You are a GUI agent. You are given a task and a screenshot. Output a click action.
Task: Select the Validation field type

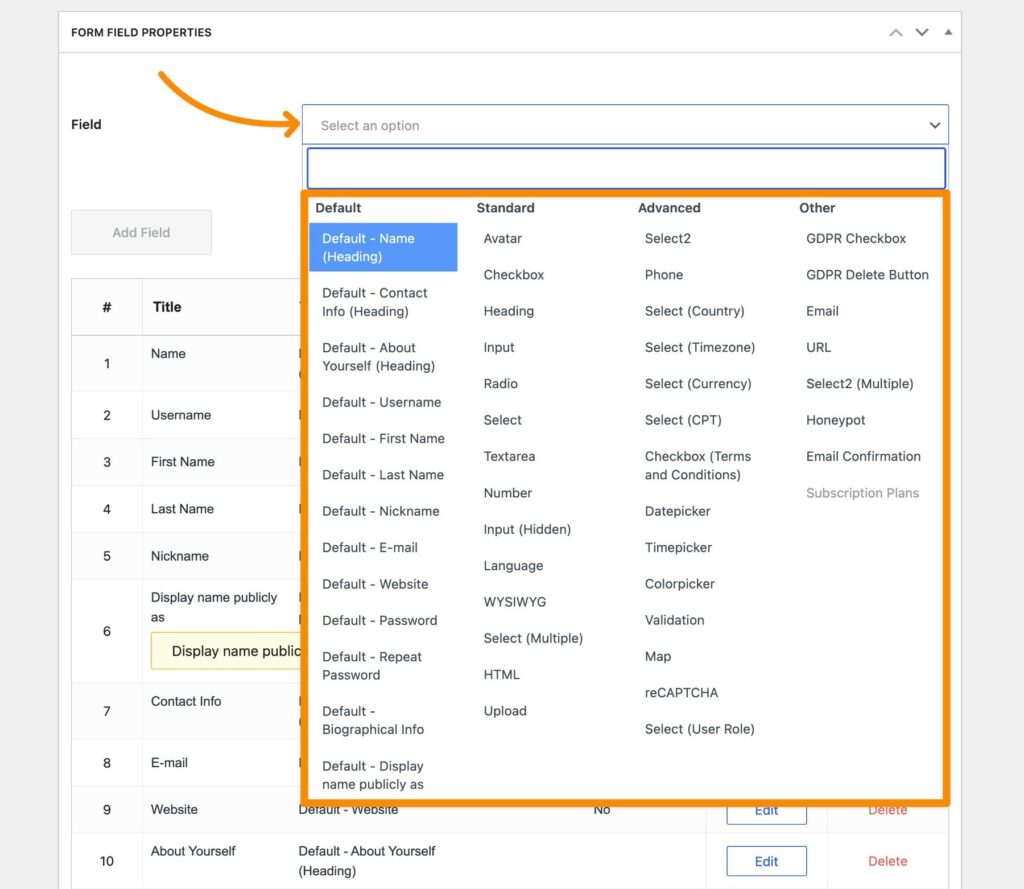point(675,621)
